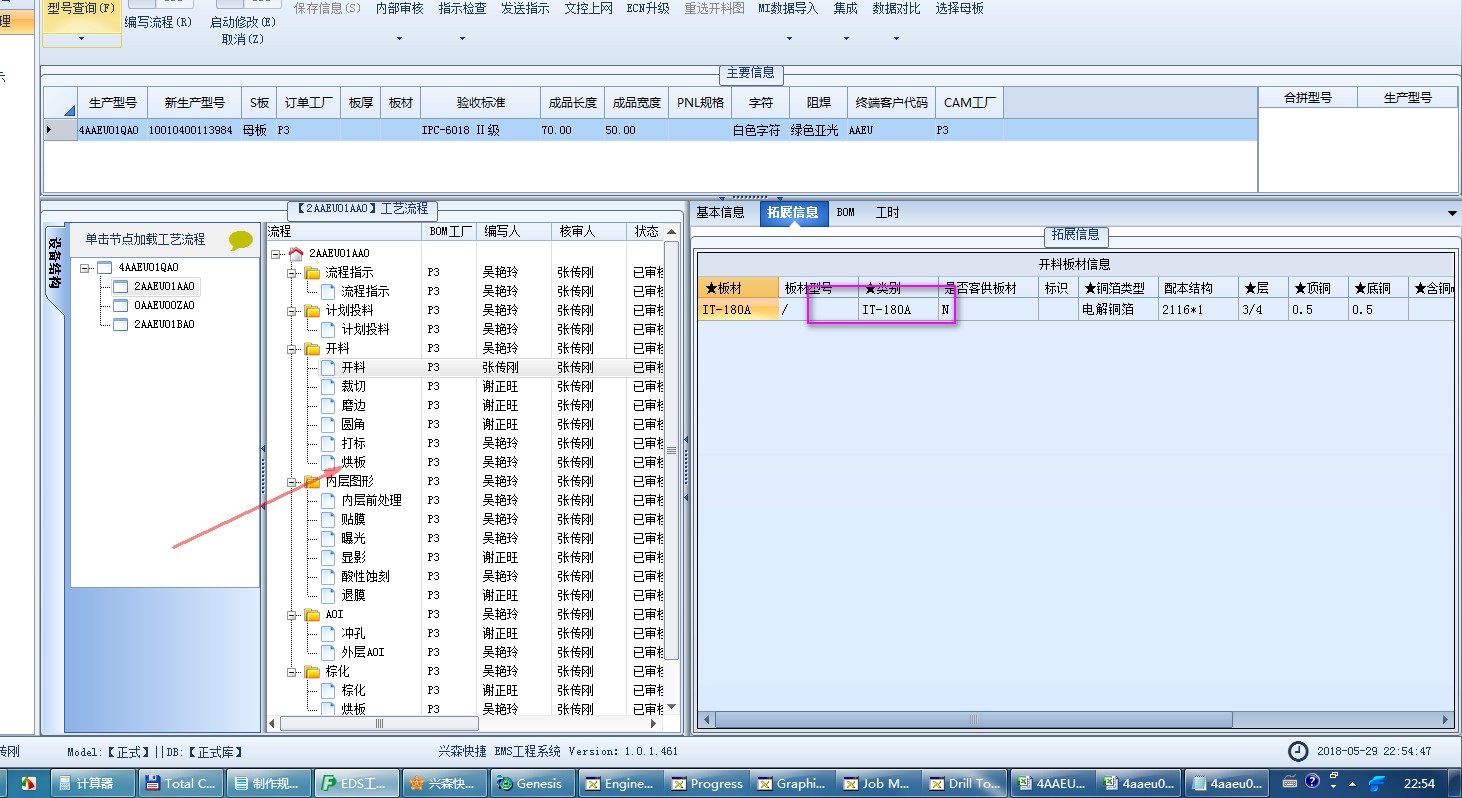Click ECN升级 button
This screenshot has height=798, width=1462.
click(648, 9)
